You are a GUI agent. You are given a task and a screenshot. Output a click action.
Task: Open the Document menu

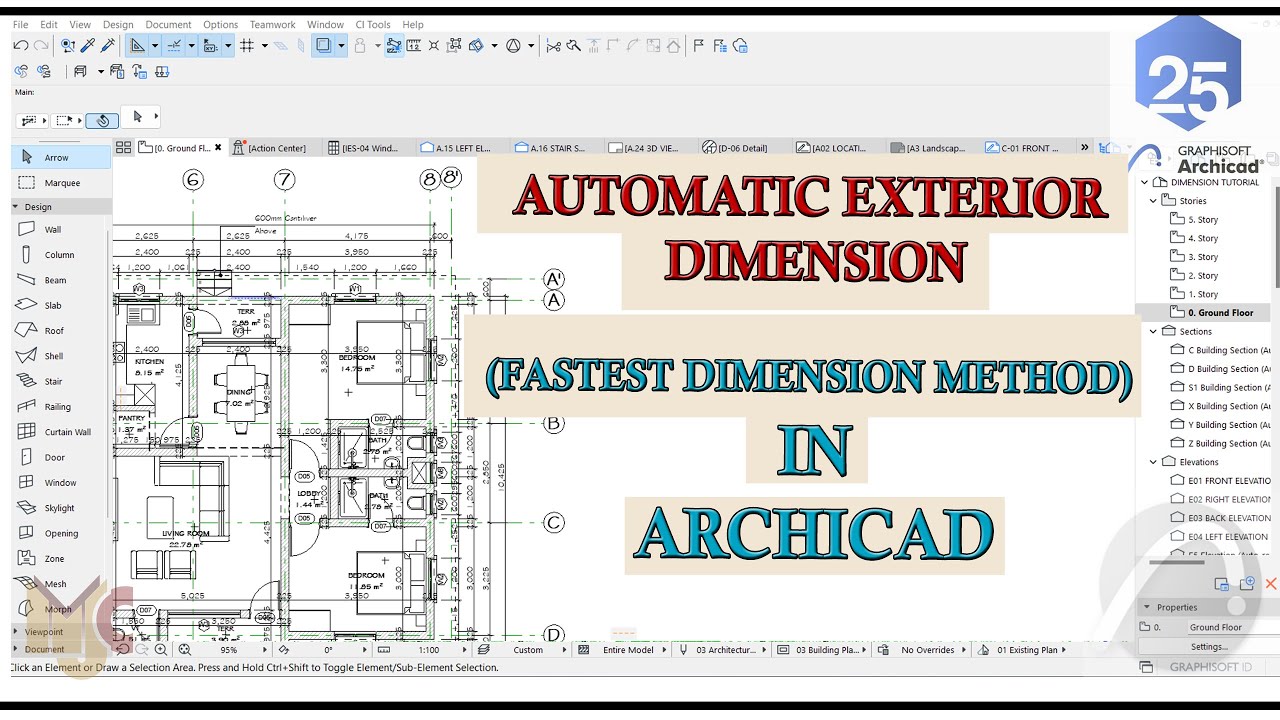pyautogui.click(x=168, y=24)
